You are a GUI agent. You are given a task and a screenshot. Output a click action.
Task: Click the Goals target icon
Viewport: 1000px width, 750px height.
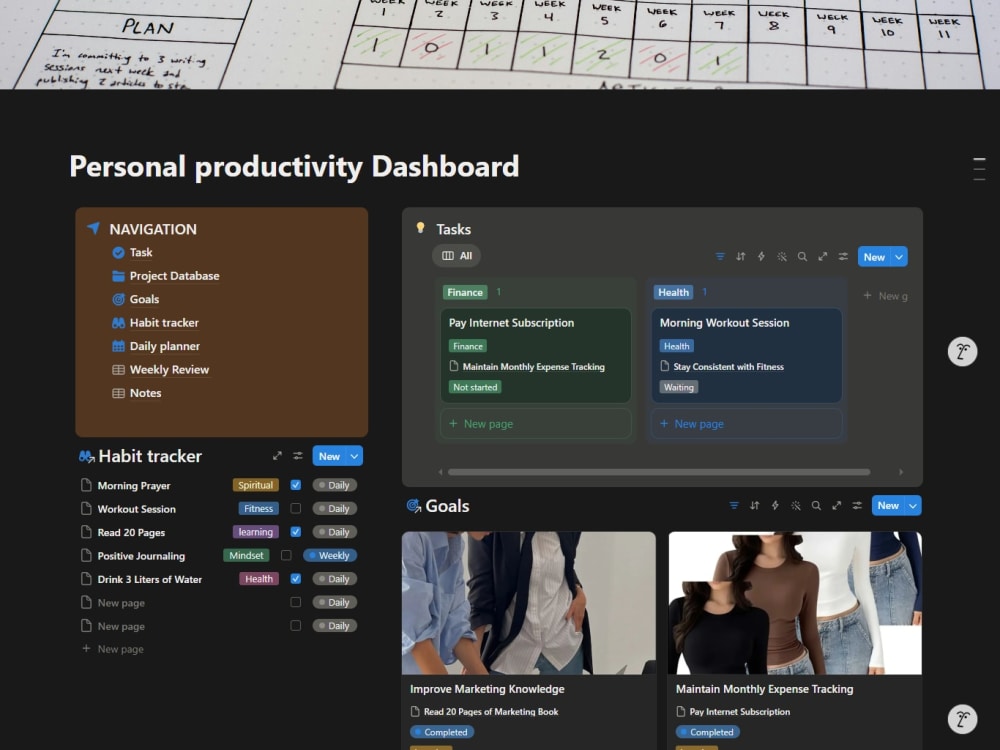(413, 506)
